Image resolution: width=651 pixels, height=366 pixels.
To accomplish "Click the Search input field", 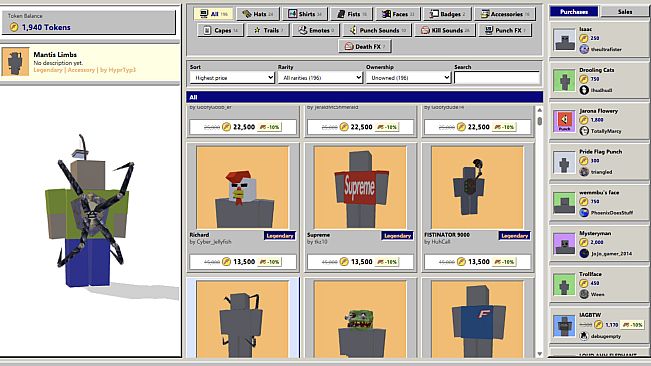I will pos(497,78).
